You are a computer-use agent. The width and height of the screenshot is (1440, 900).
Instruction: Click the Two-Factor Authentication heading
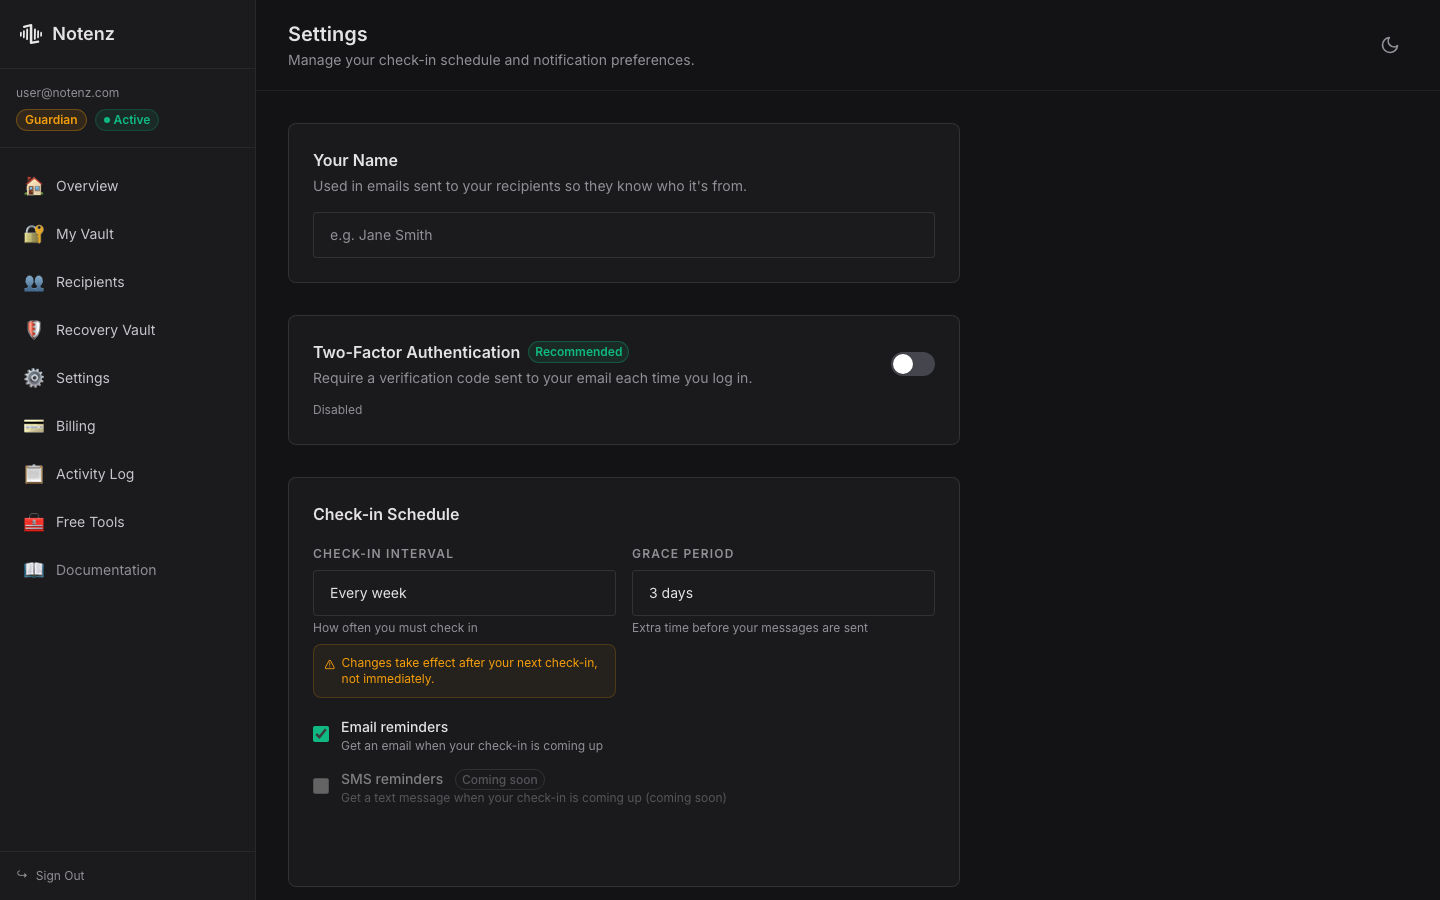point(416,352)
